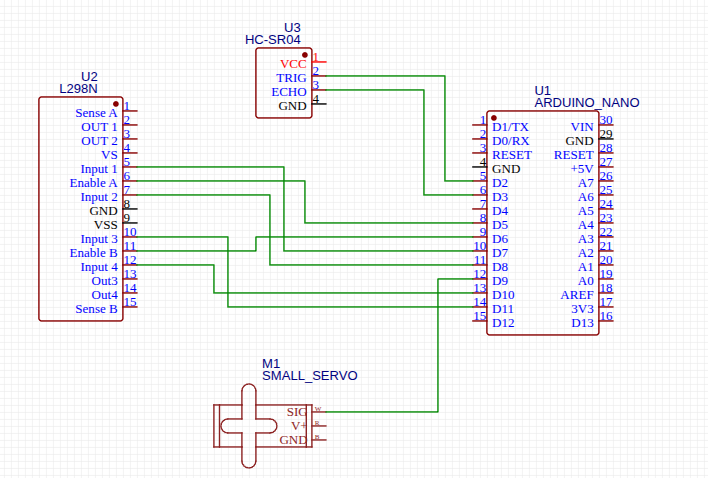Click the VS pin on L298N

click(x=109, y=155)
